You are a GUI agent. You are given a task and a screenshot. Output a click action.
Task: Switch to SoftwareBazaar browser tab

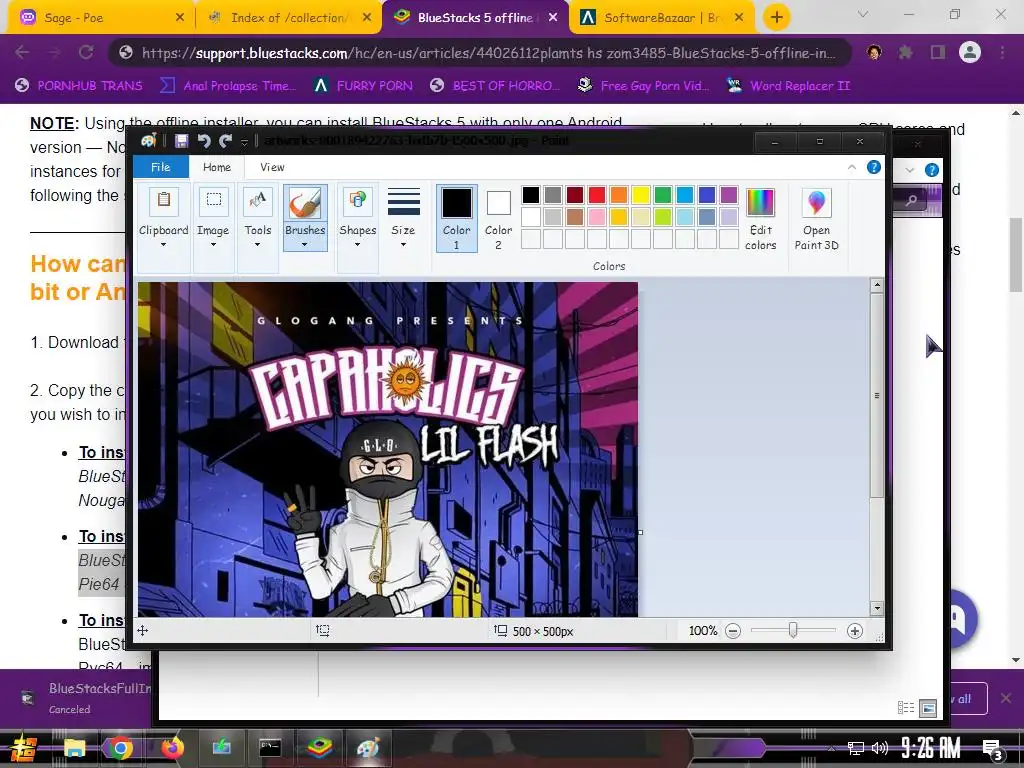pyautogui.click(x=663, y=18)
